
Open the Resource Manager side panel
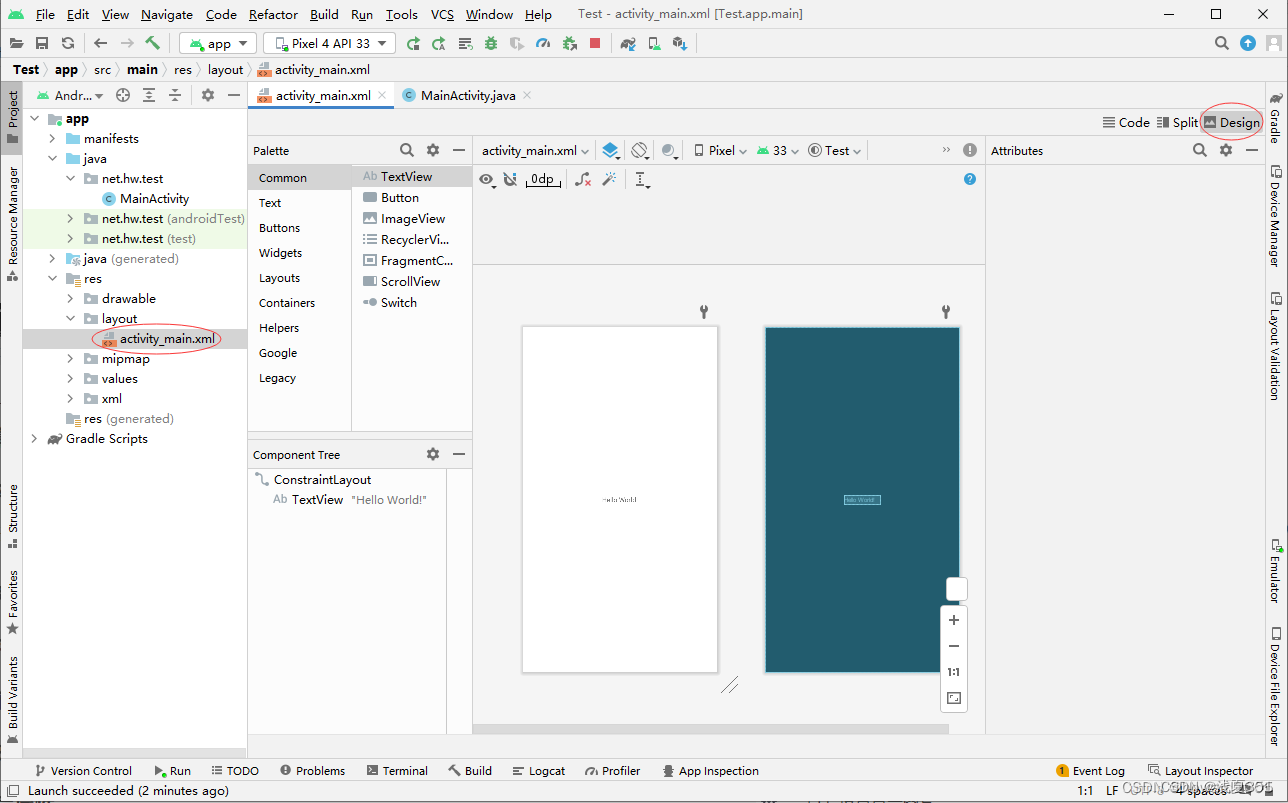click(x=13, y=223)
